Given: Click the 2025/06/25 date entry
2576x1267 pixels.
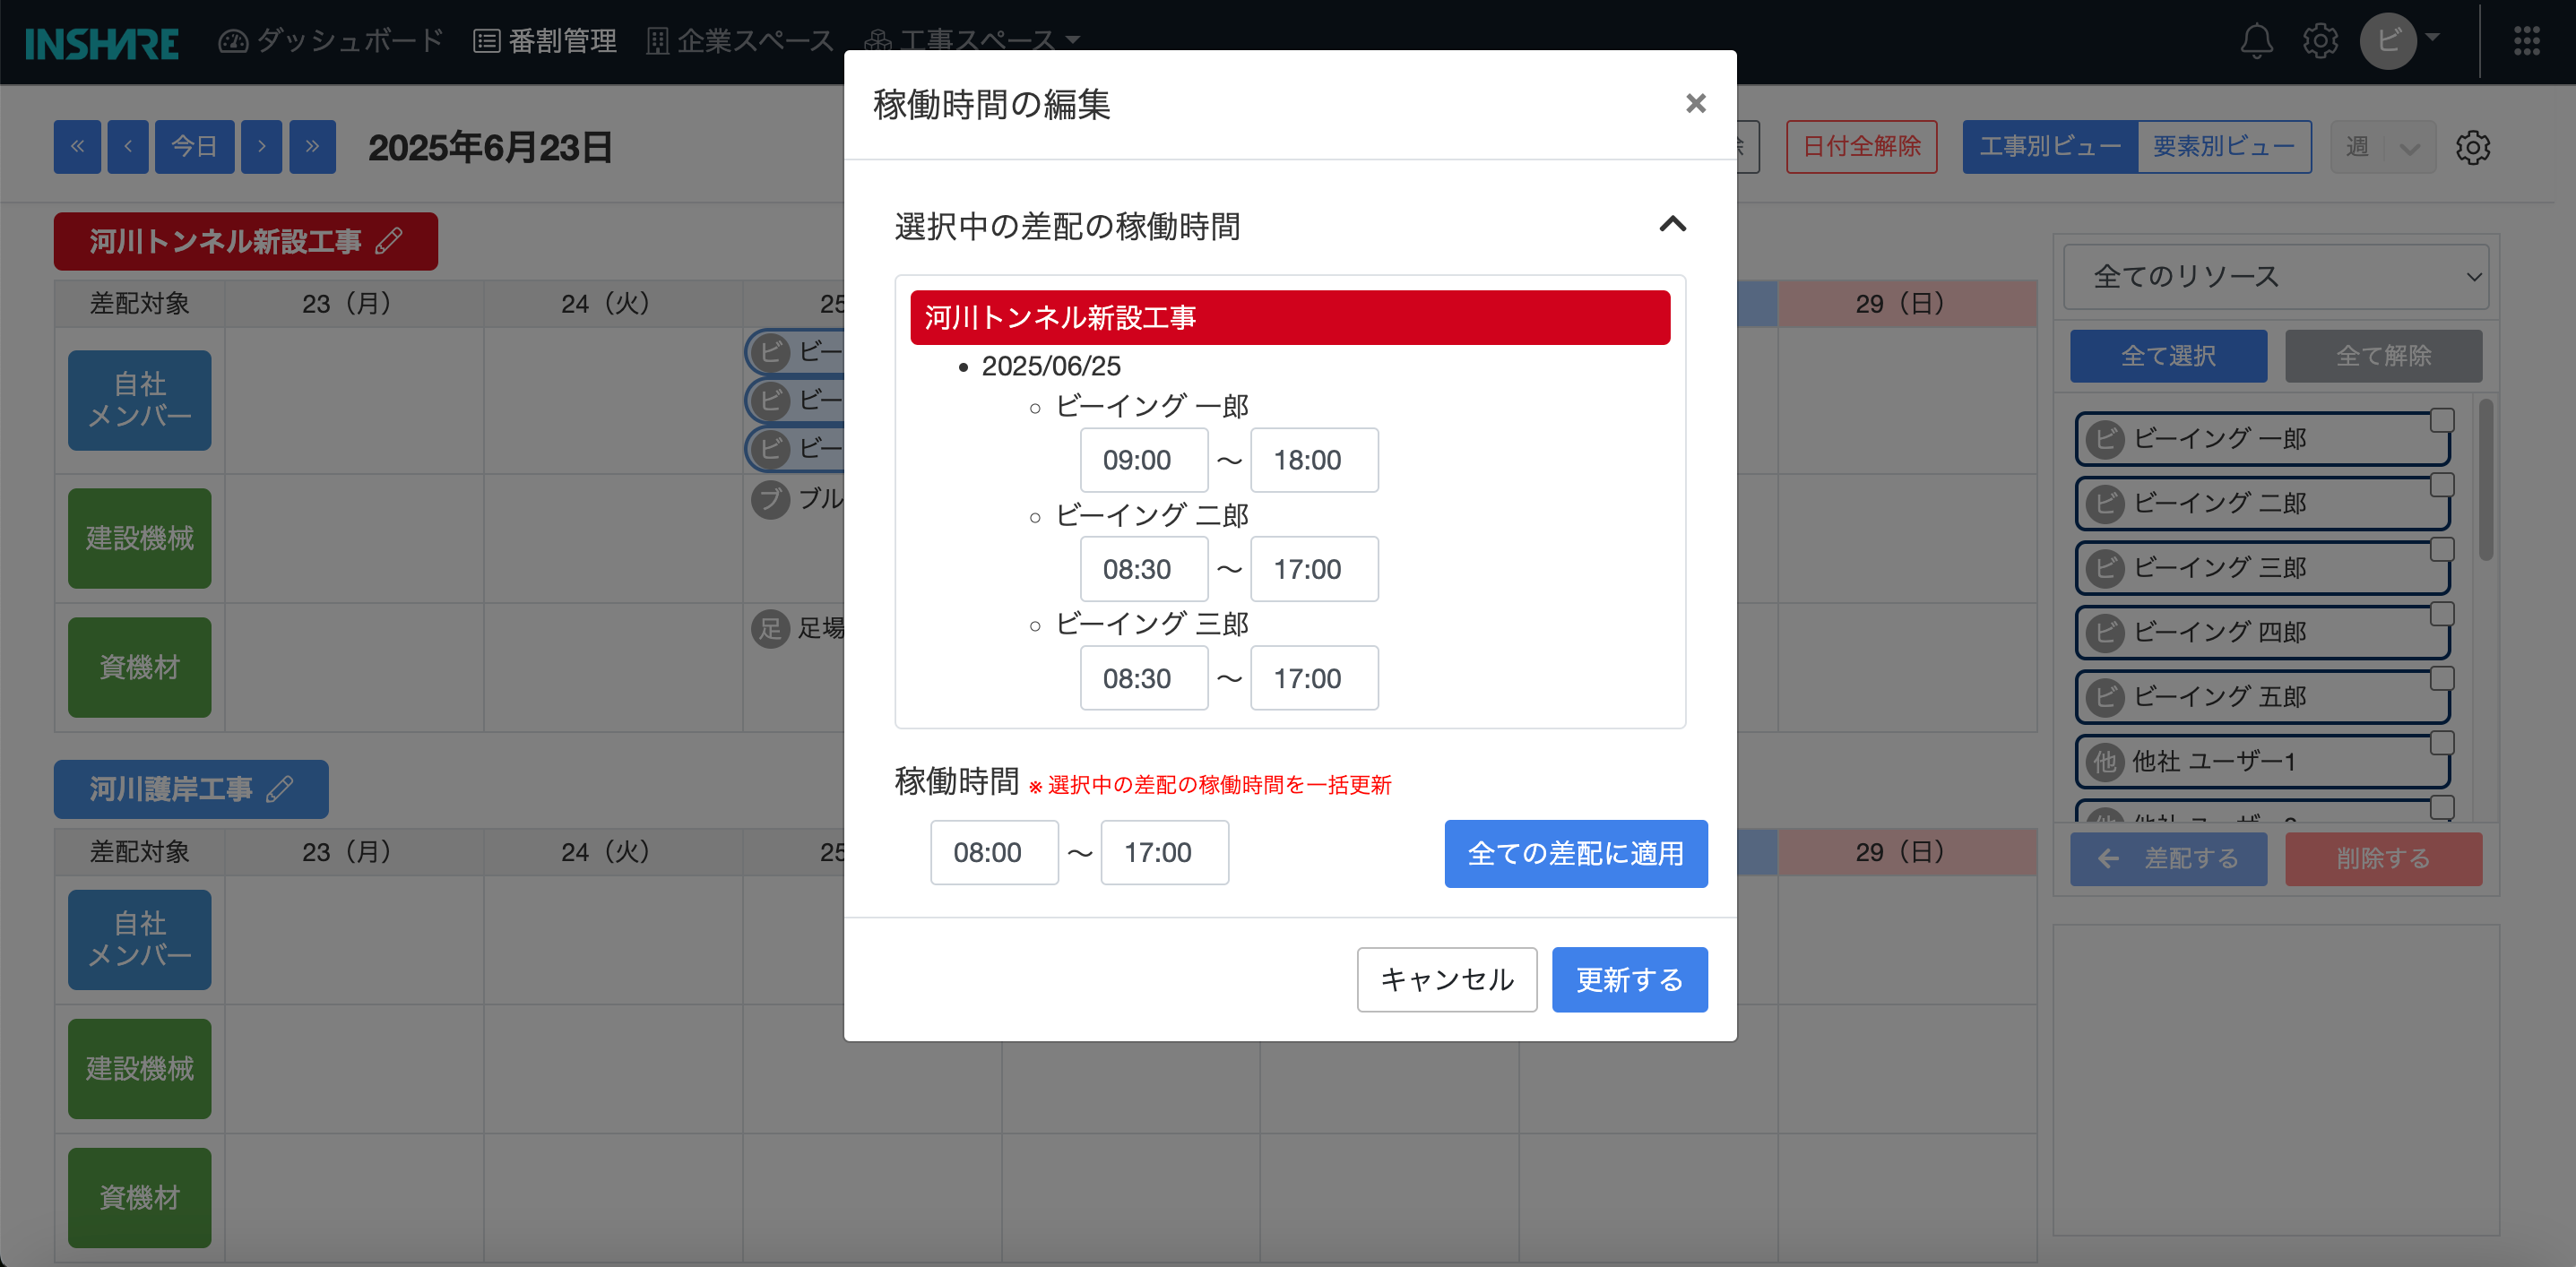Looking at the screenshot, I should [1051, 366].
